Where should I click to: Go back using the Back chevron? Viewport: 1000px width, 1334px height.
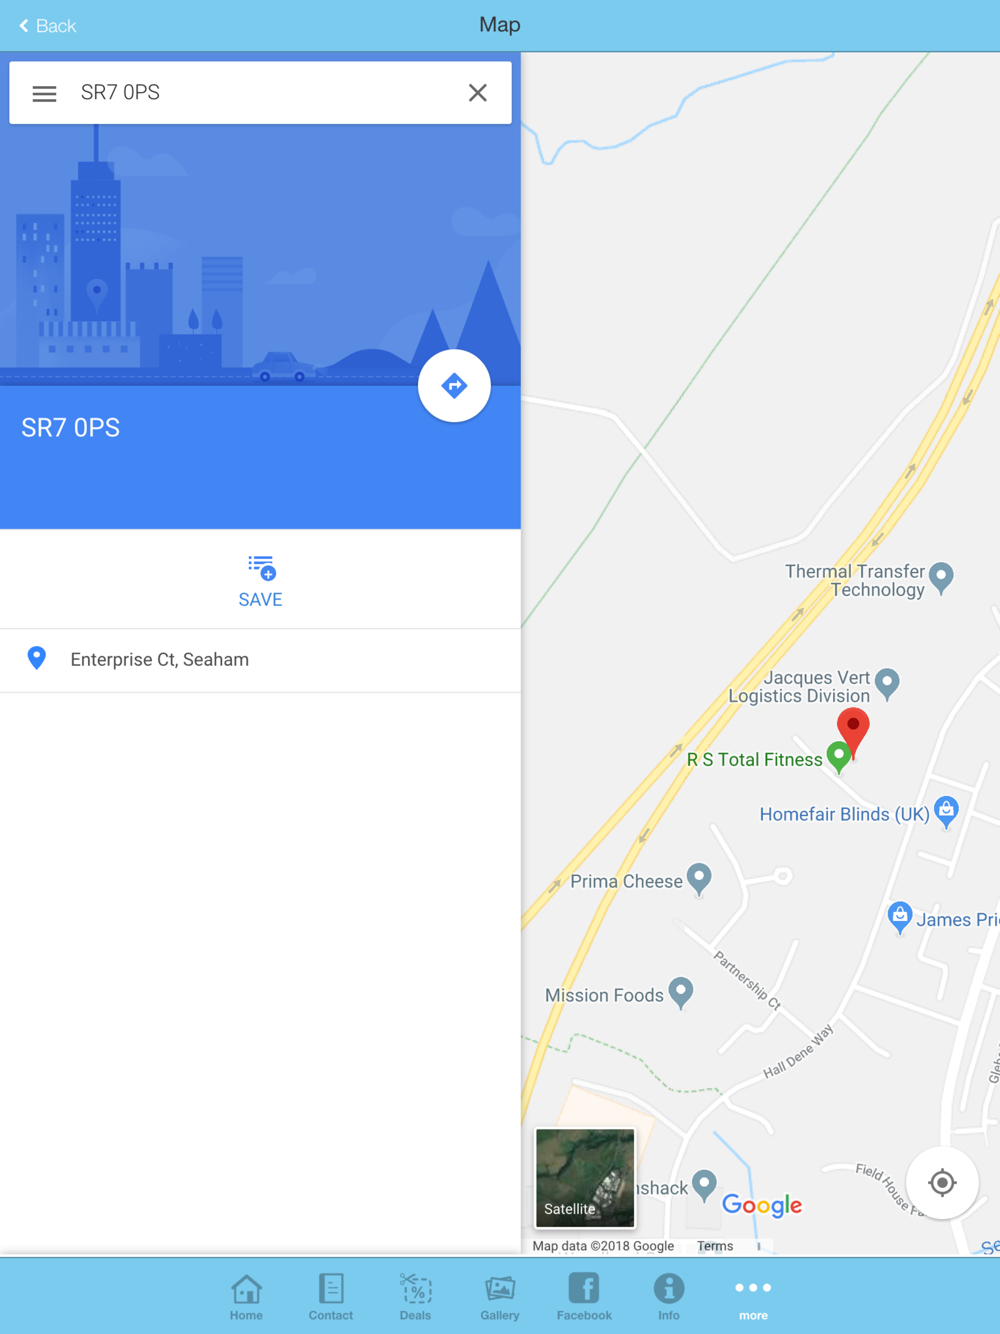point(47,26)
